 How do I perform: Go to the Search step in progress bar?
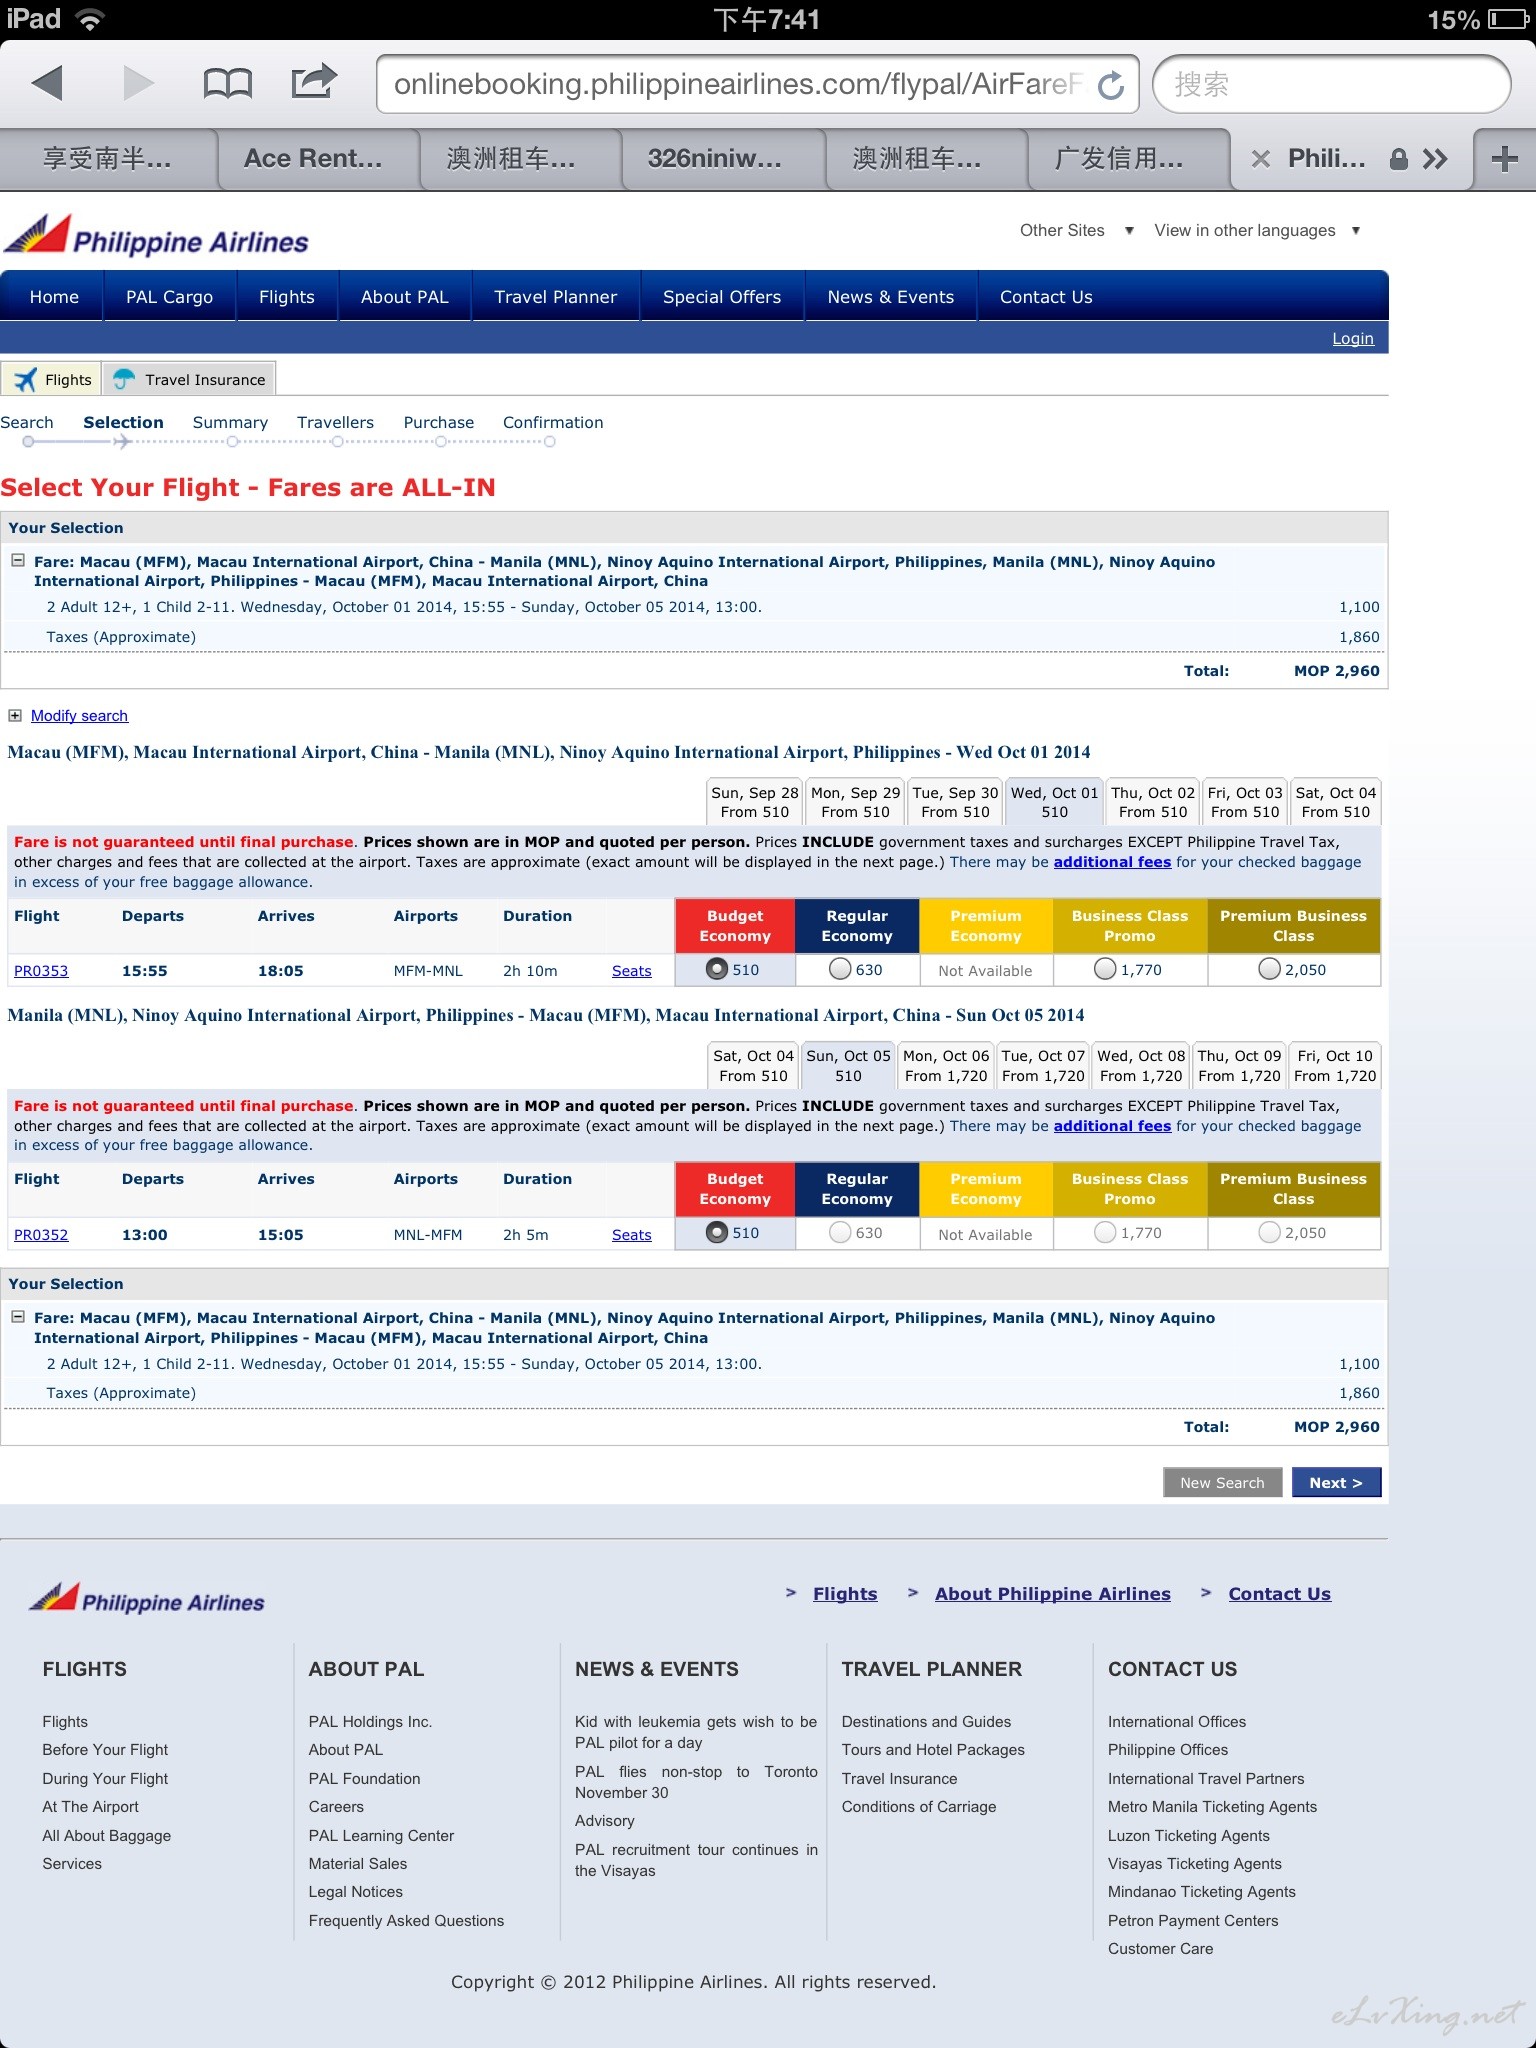click(x=27, y=423)
